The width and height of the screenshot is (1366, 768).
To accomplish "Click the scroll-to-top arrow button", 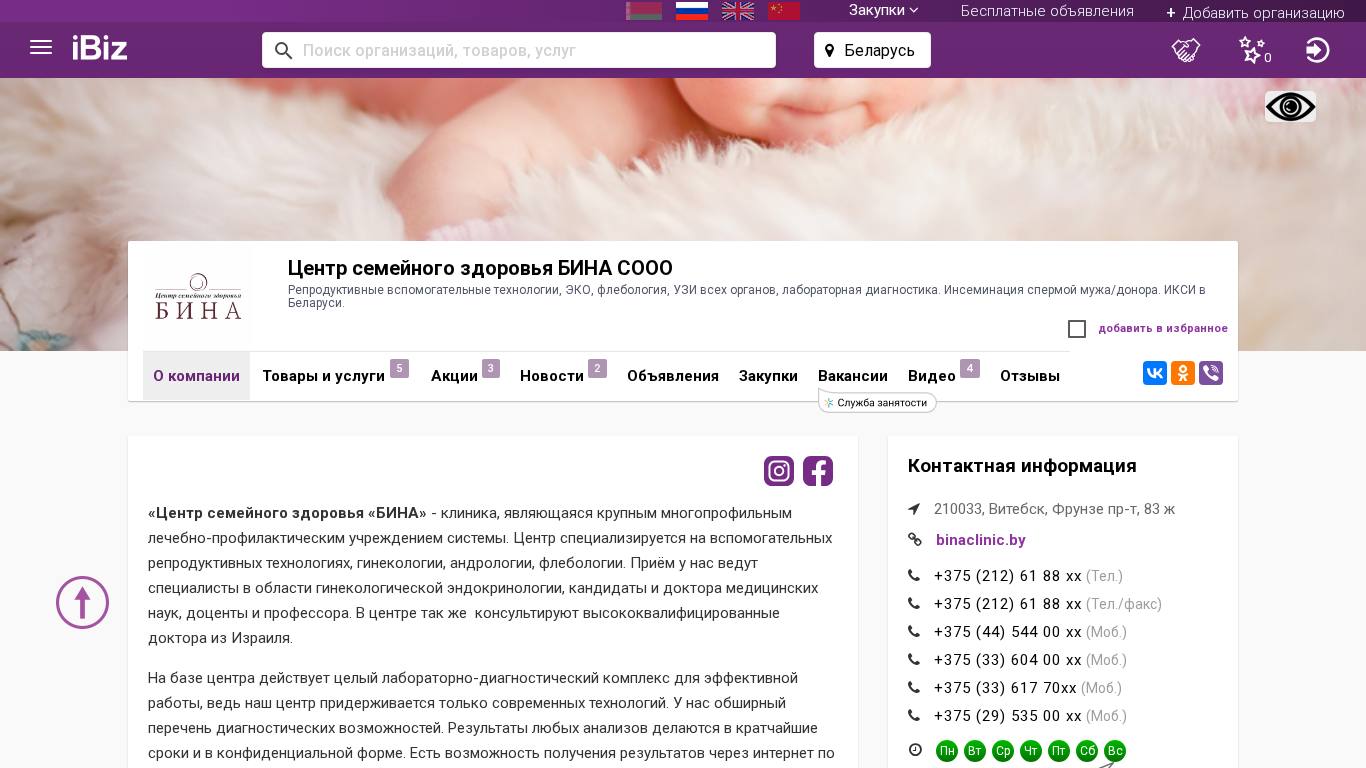I will [82, 602].
